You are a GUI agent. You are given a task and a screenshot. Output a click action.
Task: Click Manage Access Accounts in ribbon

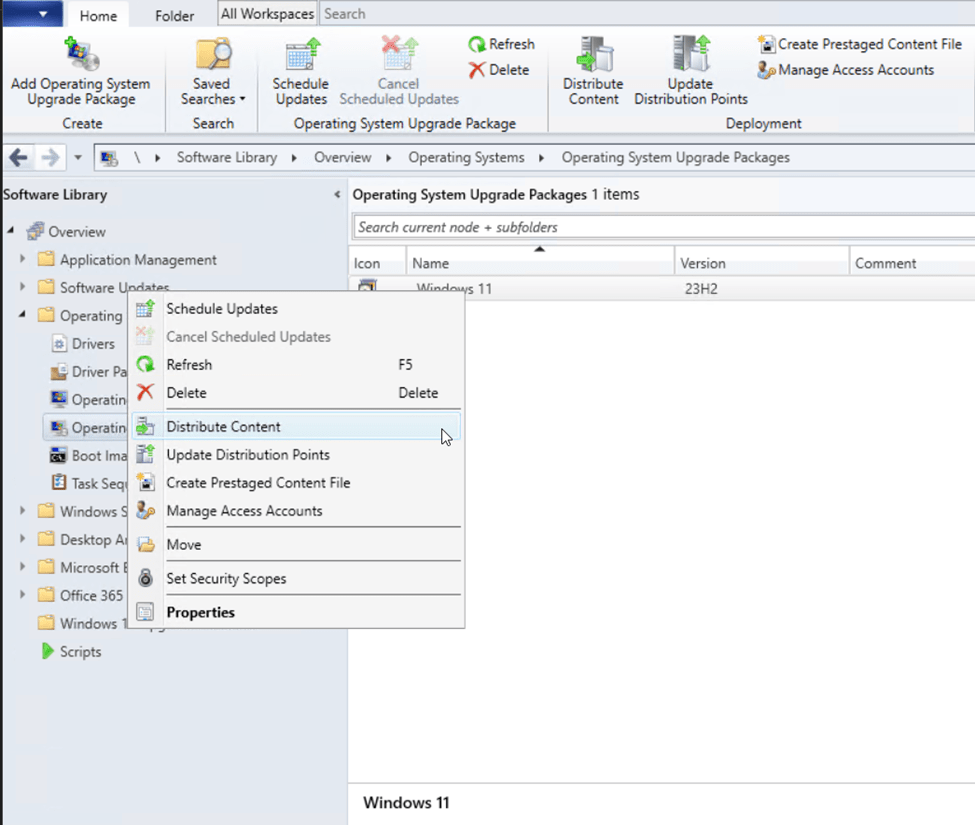click(x=846, y=70)
